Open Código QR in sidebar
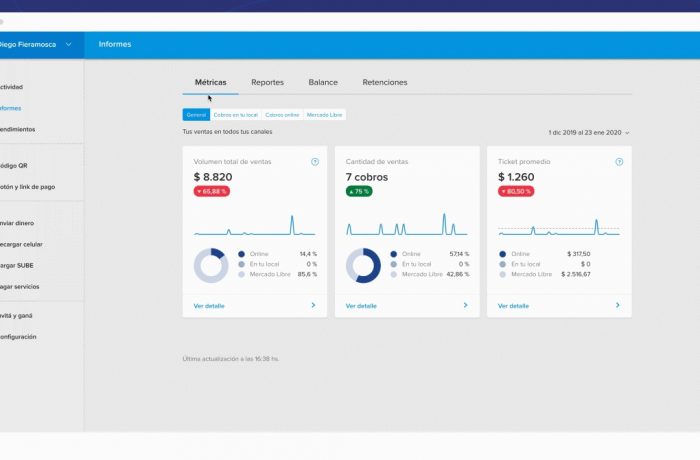Viewport: 700px width, 460px height. (x=14, y=166)
